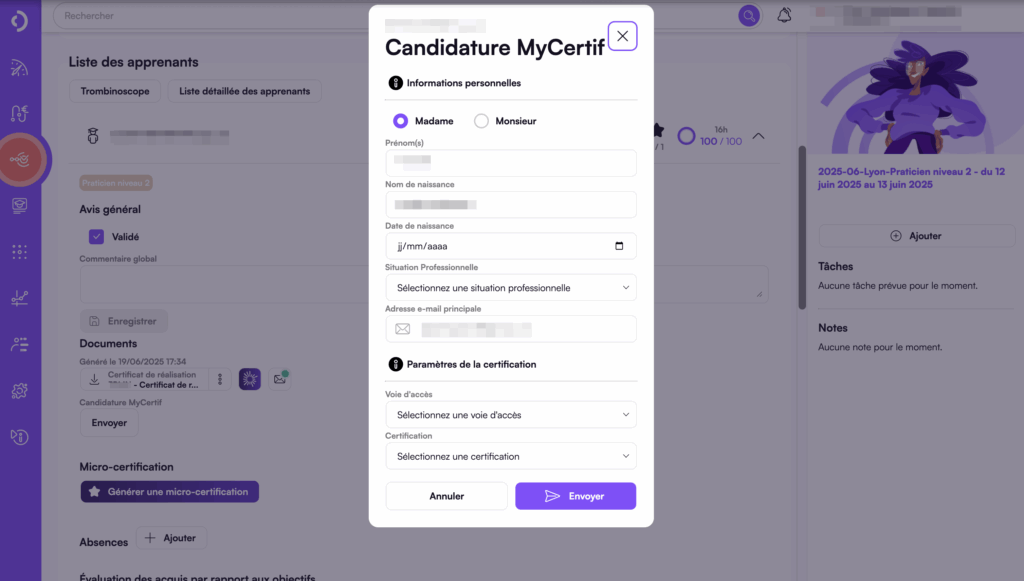Select the Monsieur radio button

pyautogui.click(x=481, y=121)
